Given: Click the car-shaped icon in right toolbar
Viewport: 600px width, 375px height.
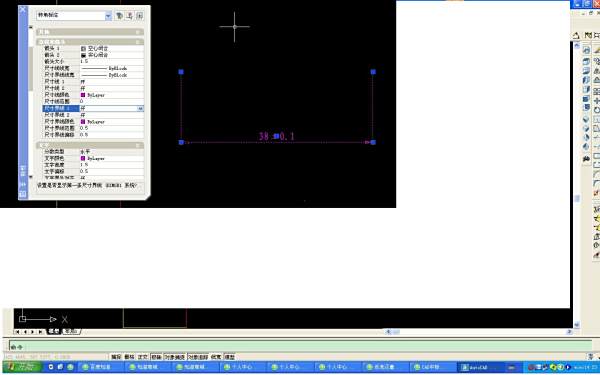Looking at the screenshot, I should [586, 158].
